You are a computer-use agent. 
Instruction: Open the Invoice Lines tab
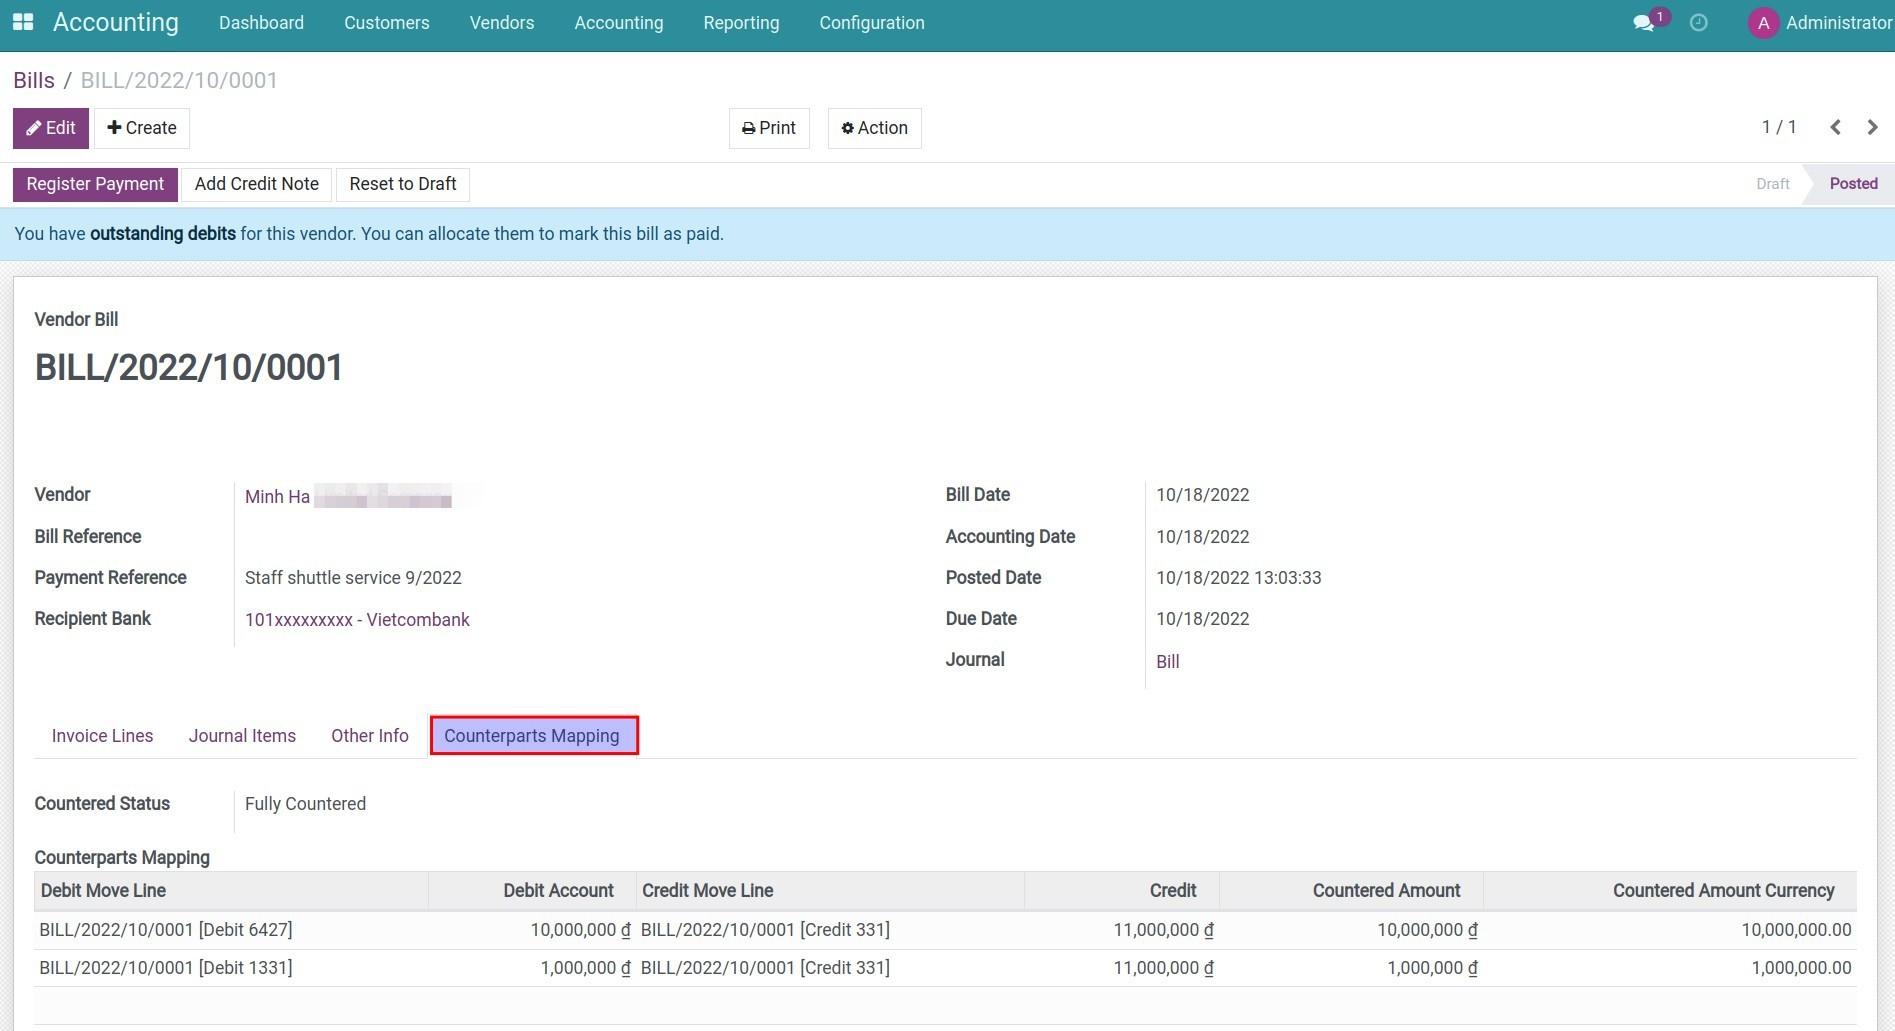tap(101, 735)
